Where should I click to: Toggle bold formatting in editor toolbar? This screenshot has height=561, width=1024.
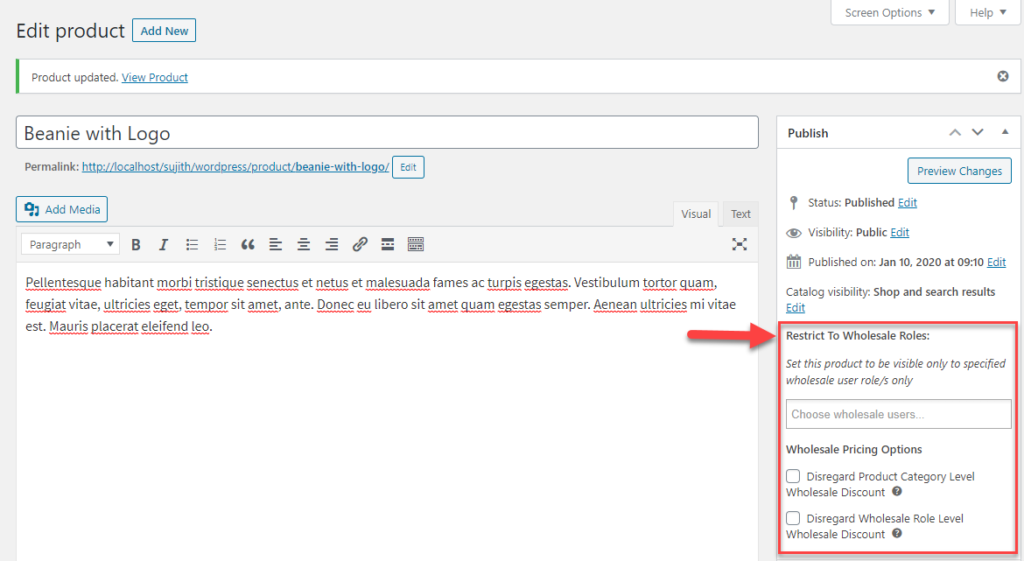136,244
